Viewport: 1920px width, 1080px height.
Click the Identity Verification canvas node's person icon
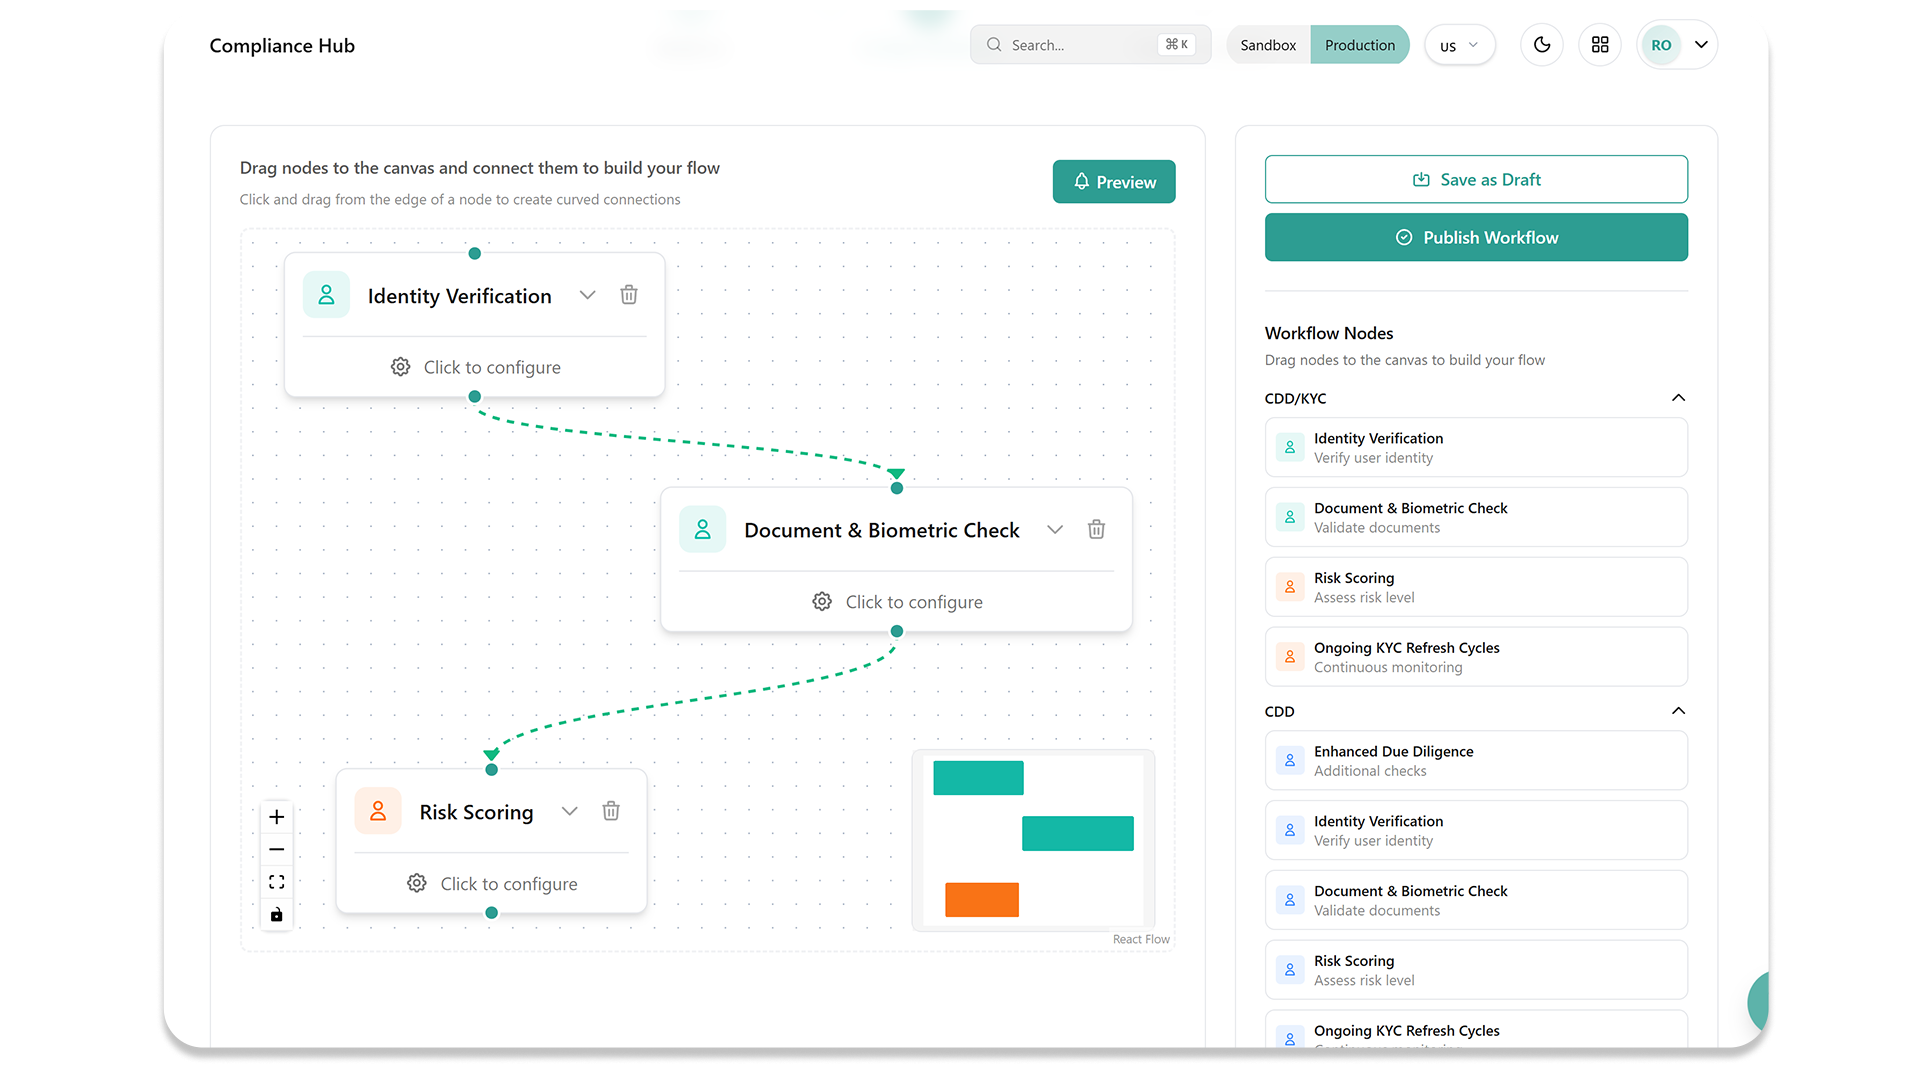[326, 295]
